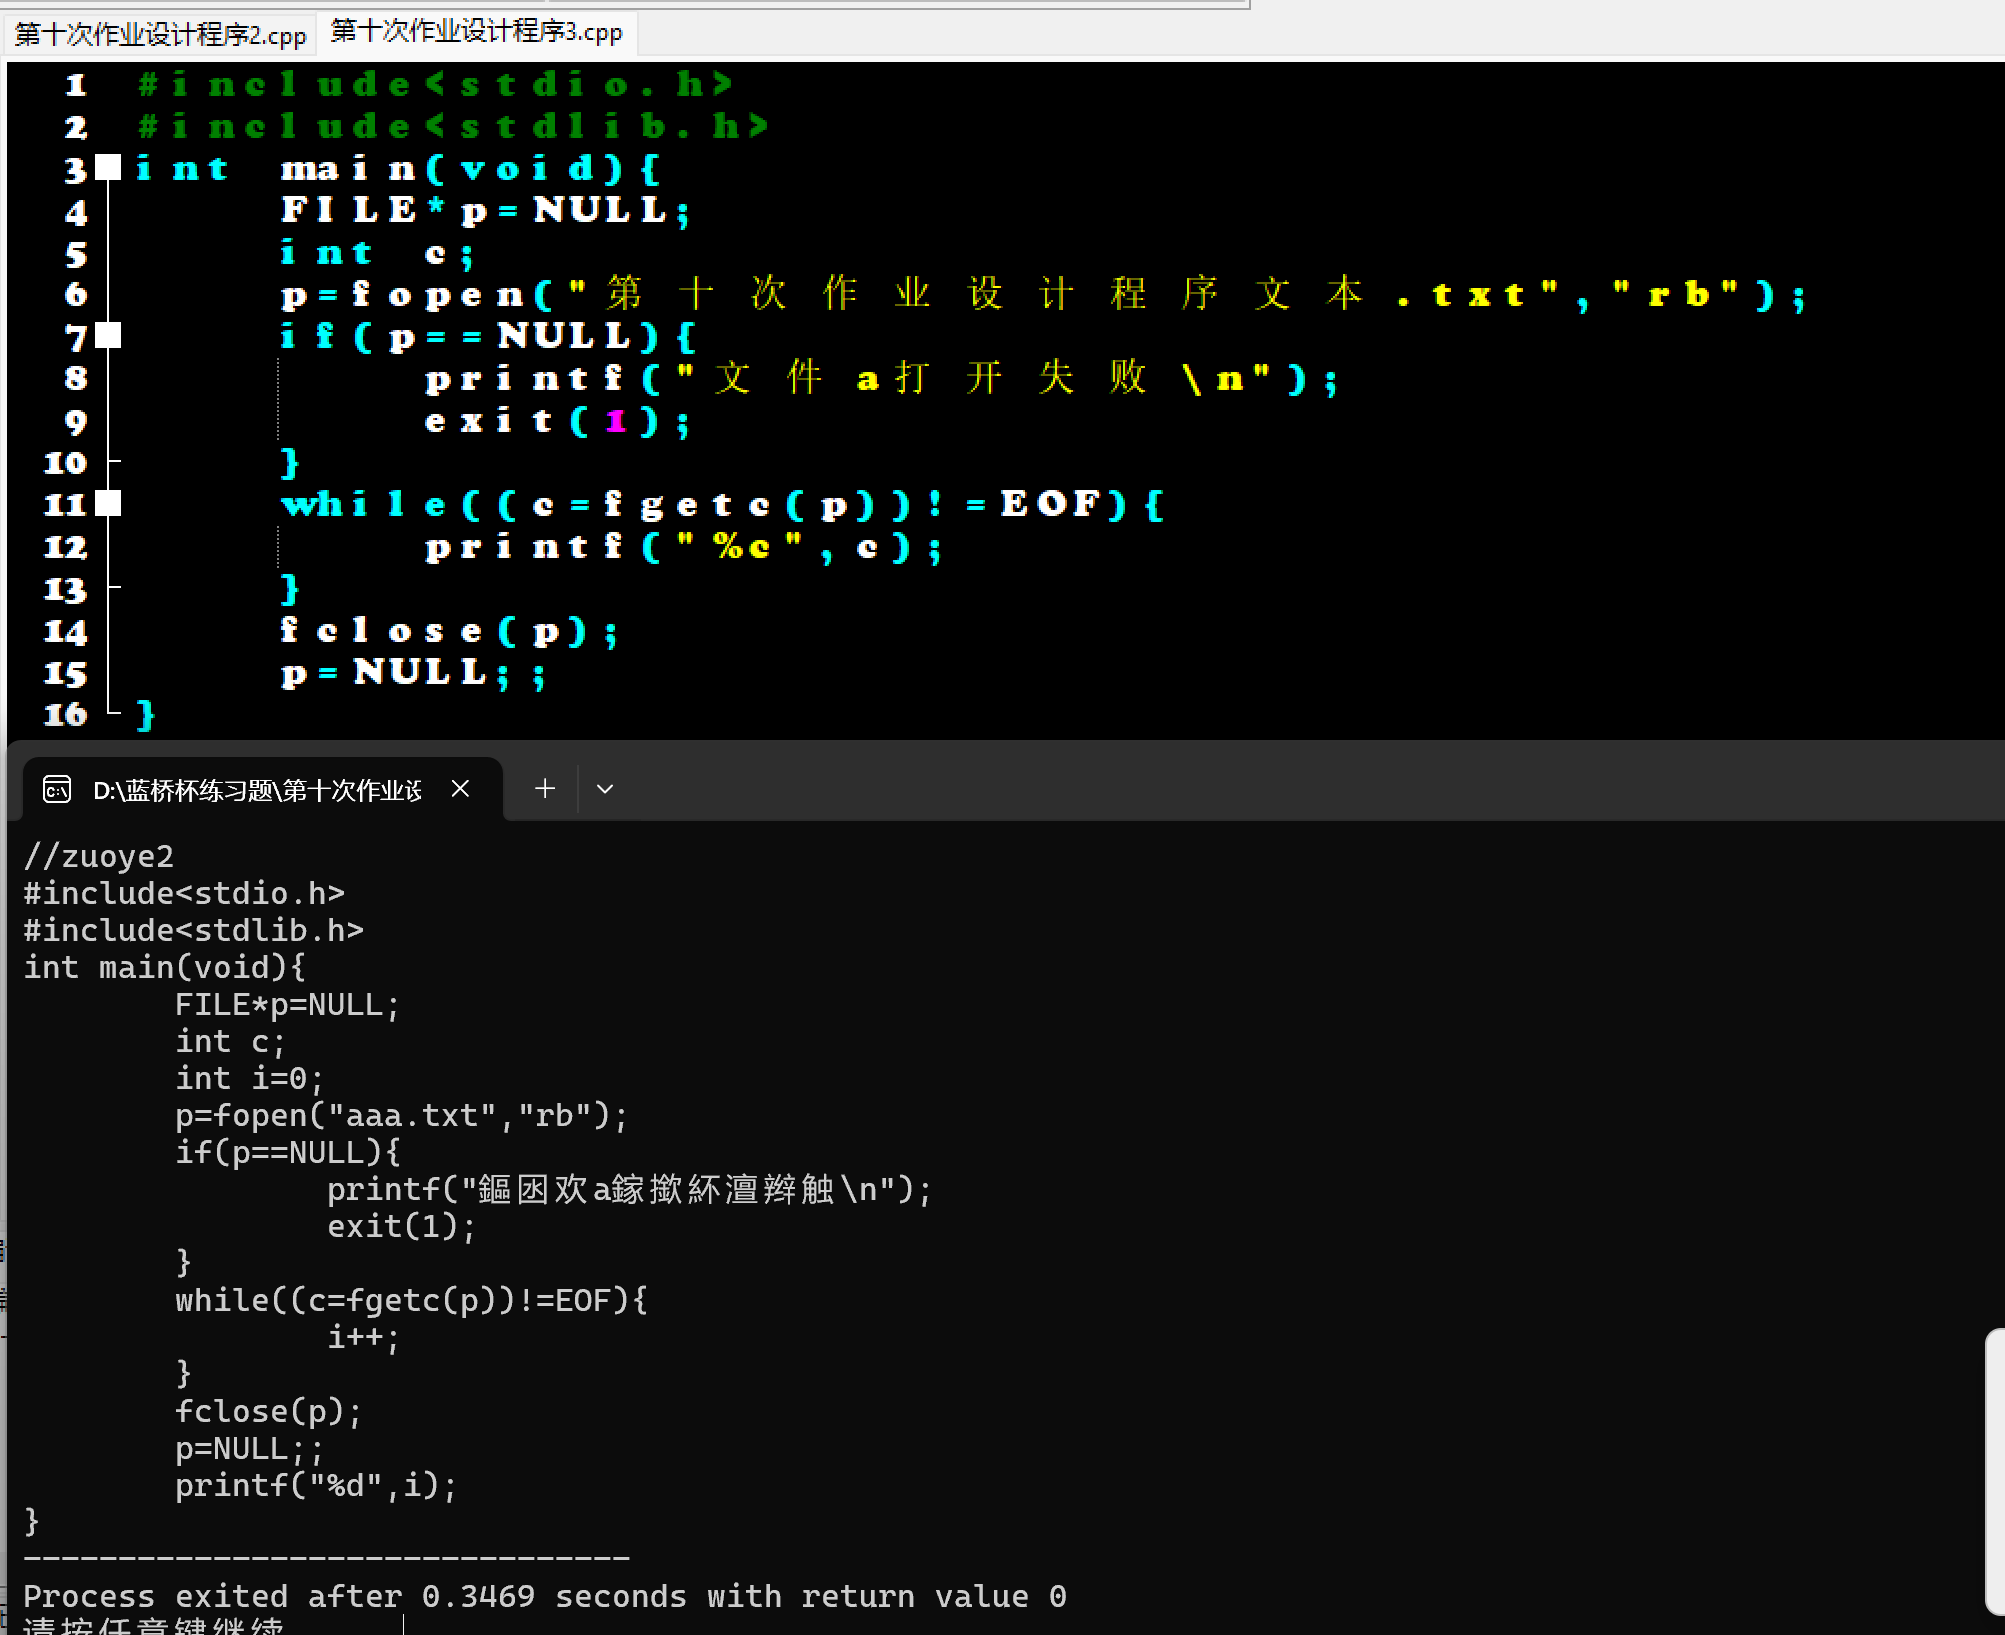Click the terminal console icon in the tab

[x=57, y=790]
